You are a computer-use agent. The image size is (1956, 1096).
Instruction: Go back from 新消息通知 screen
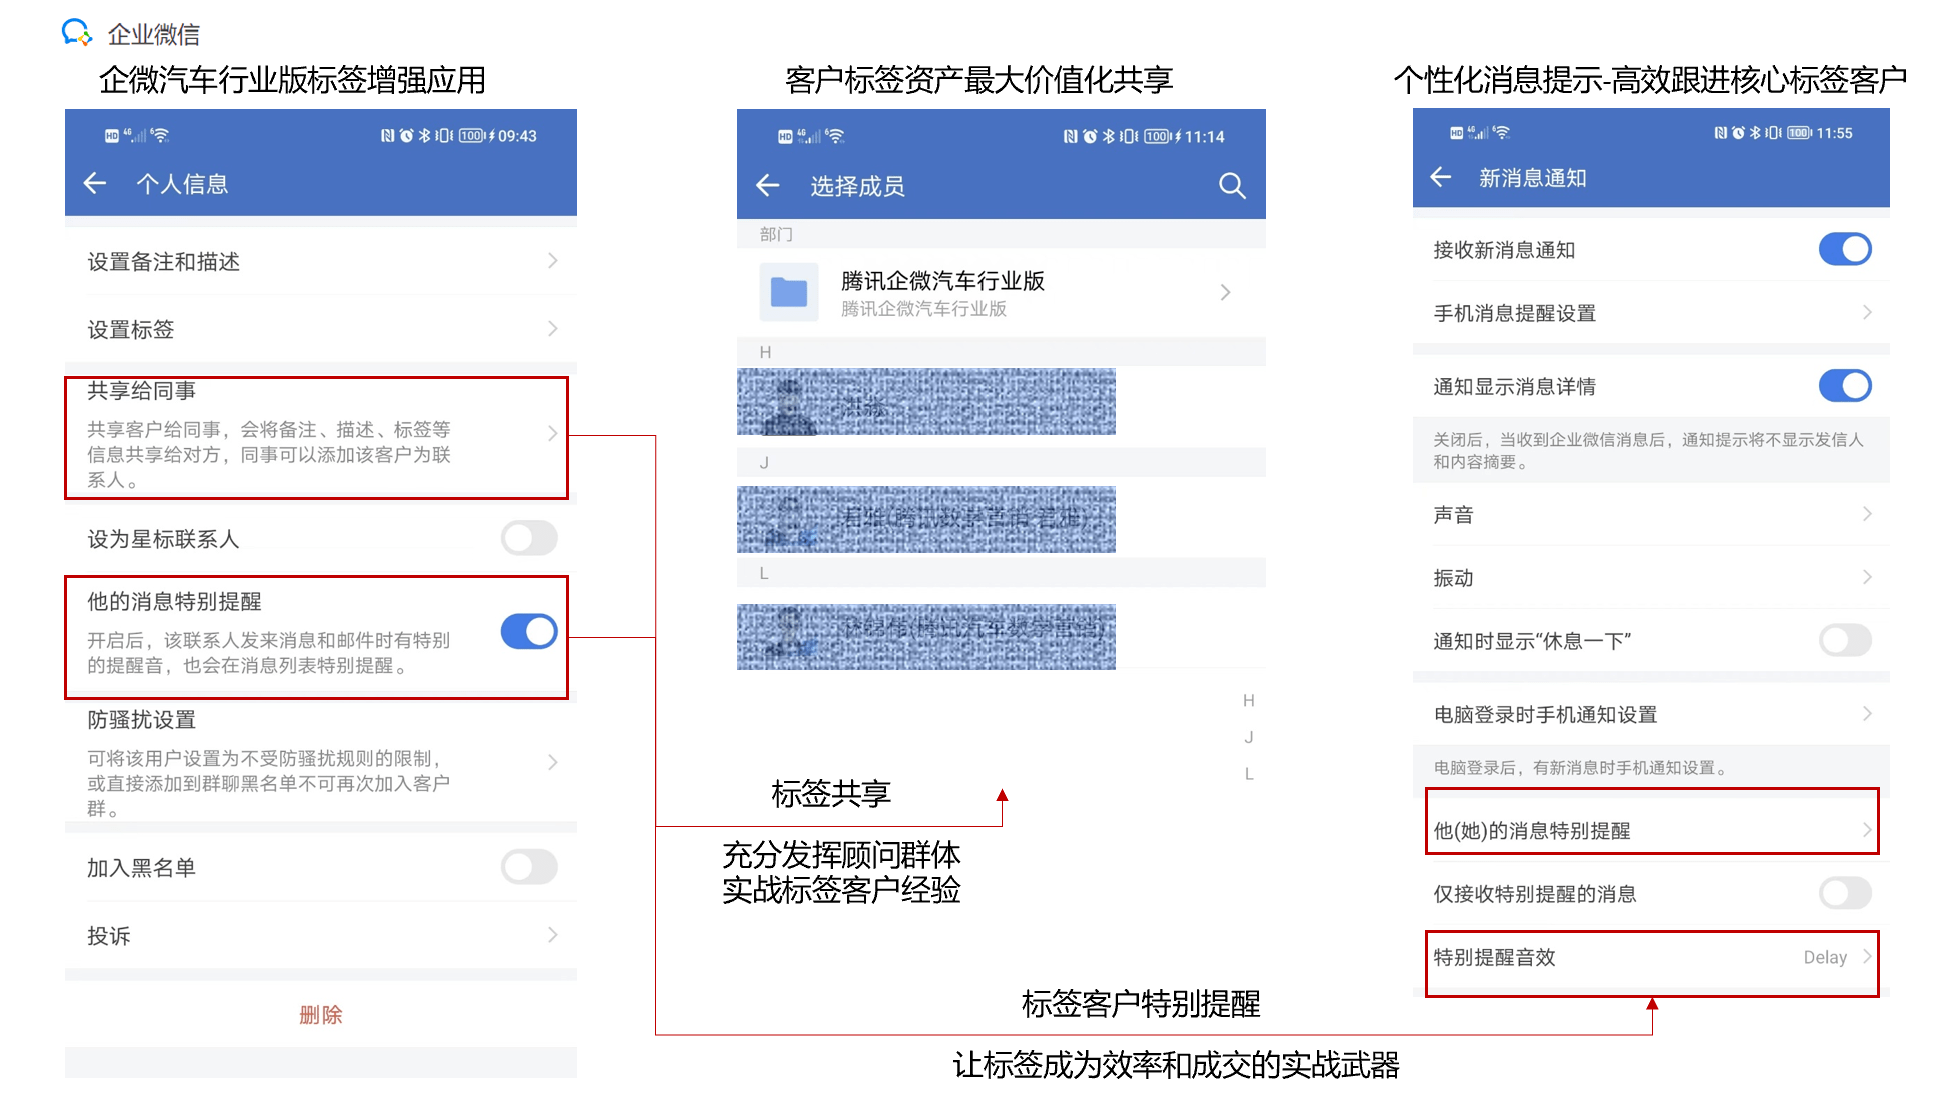tap(1440, 177)
